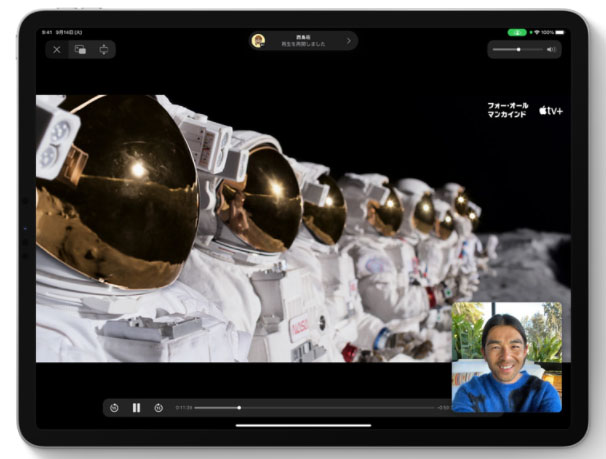The image size is (606, 459).
Task: Tap the avatar in the SharePlay banner
Action: click(x=258, y=41)
